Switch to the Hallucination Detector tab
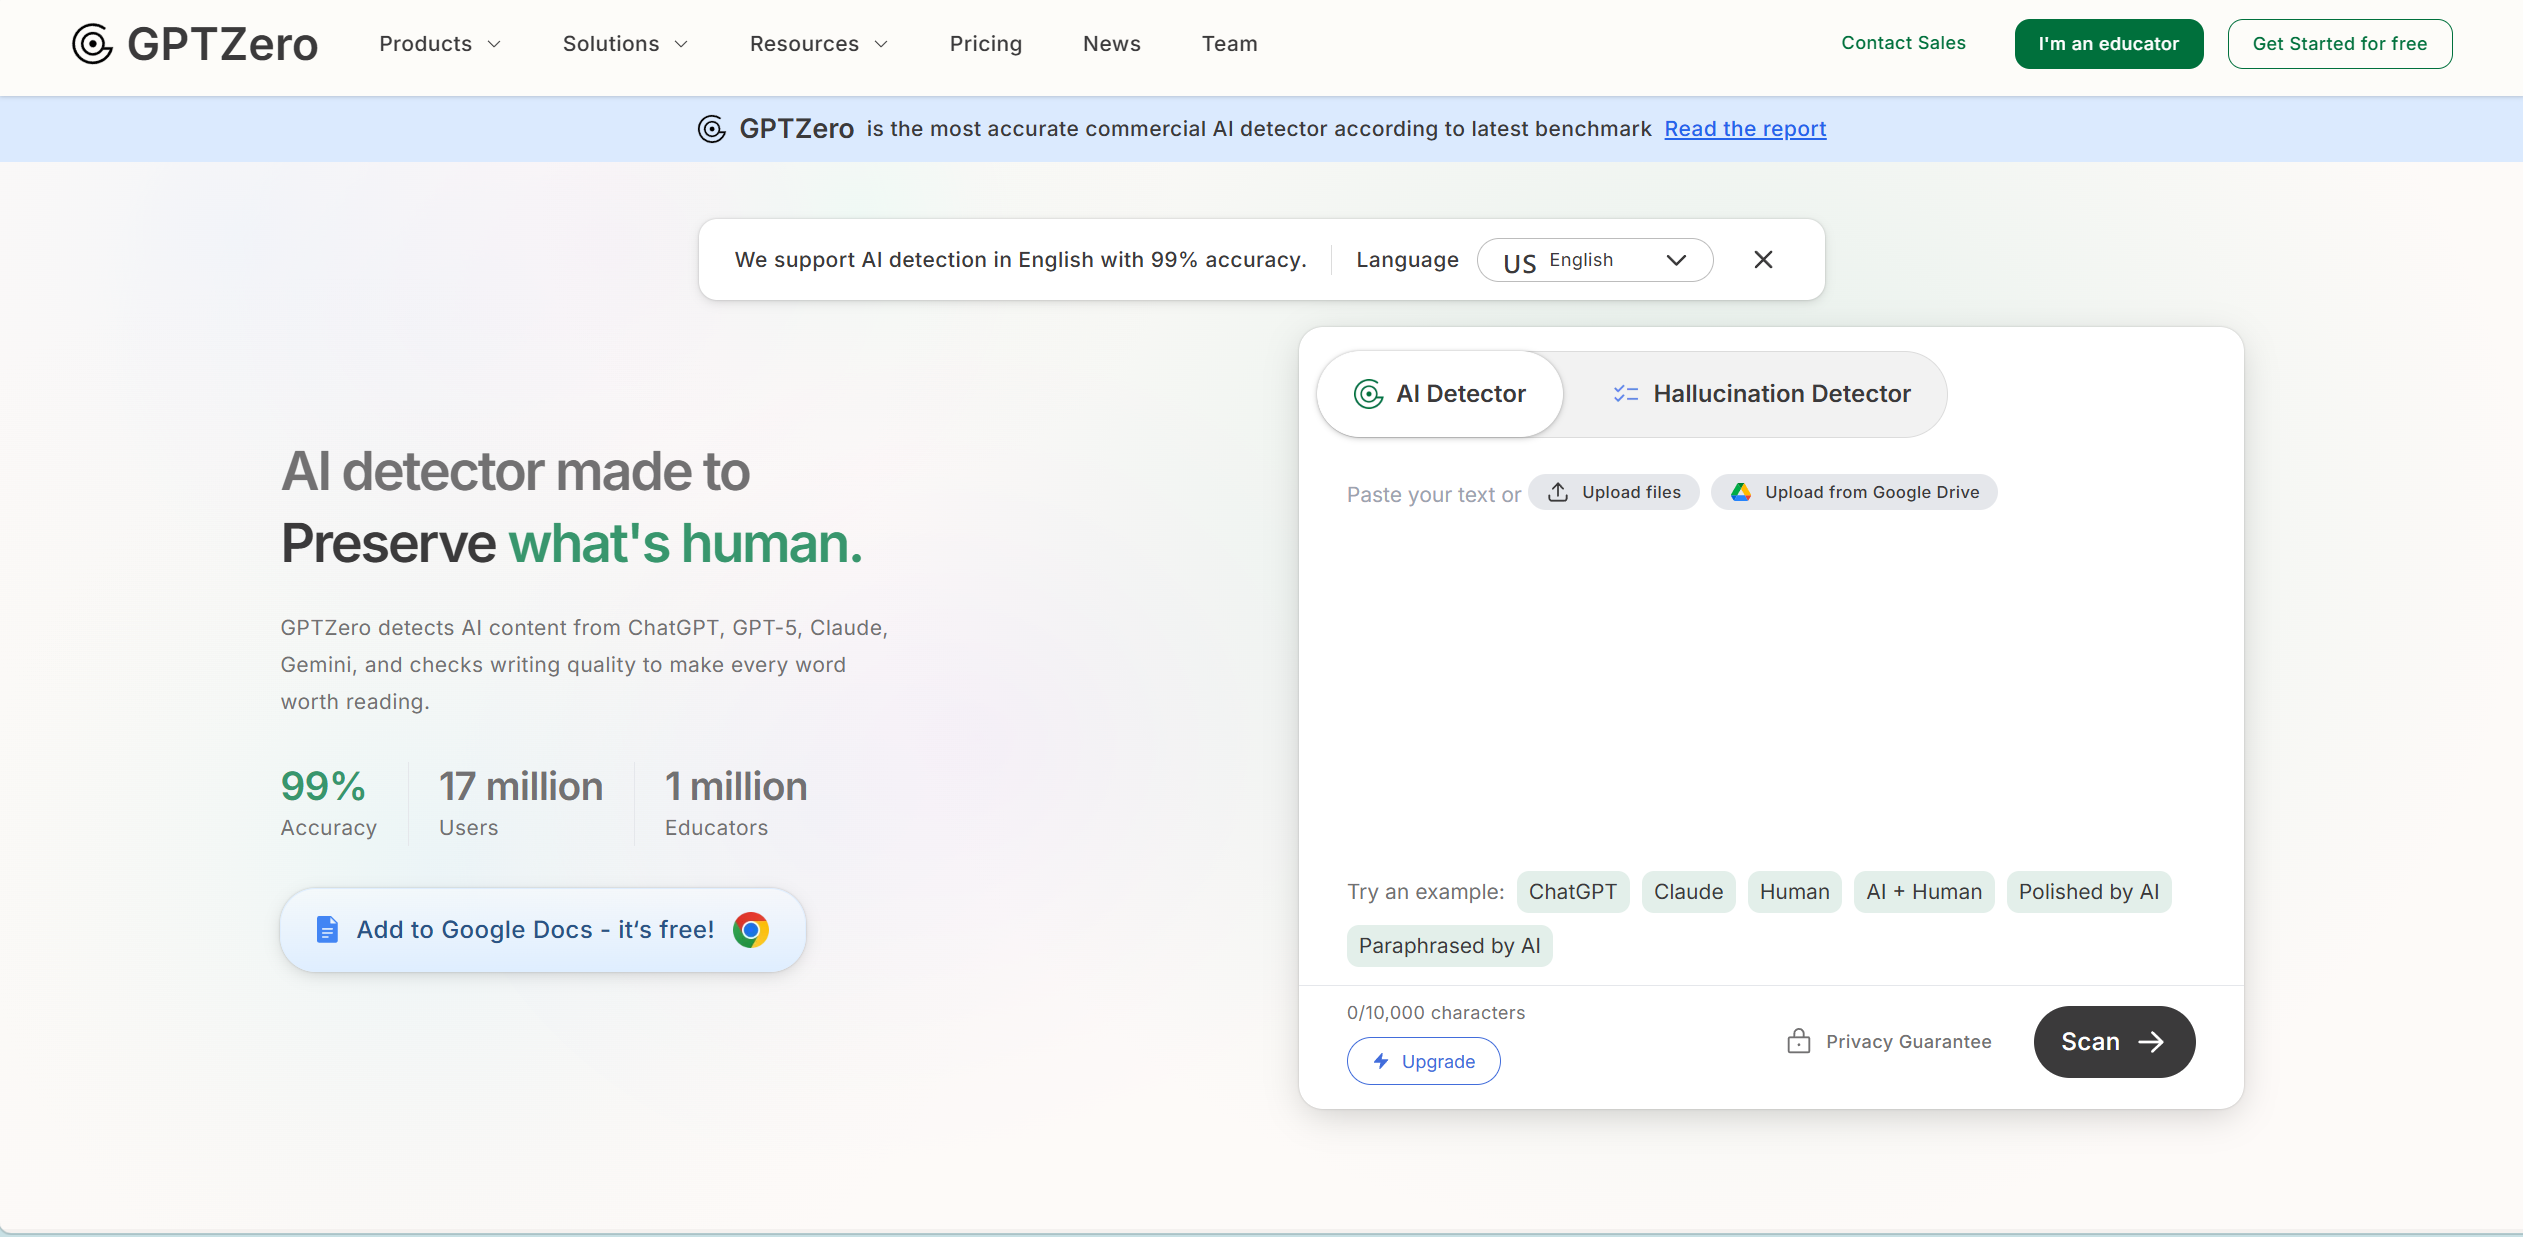This screenshot has width=2523, height=1237. click(x=1761, y=394)
